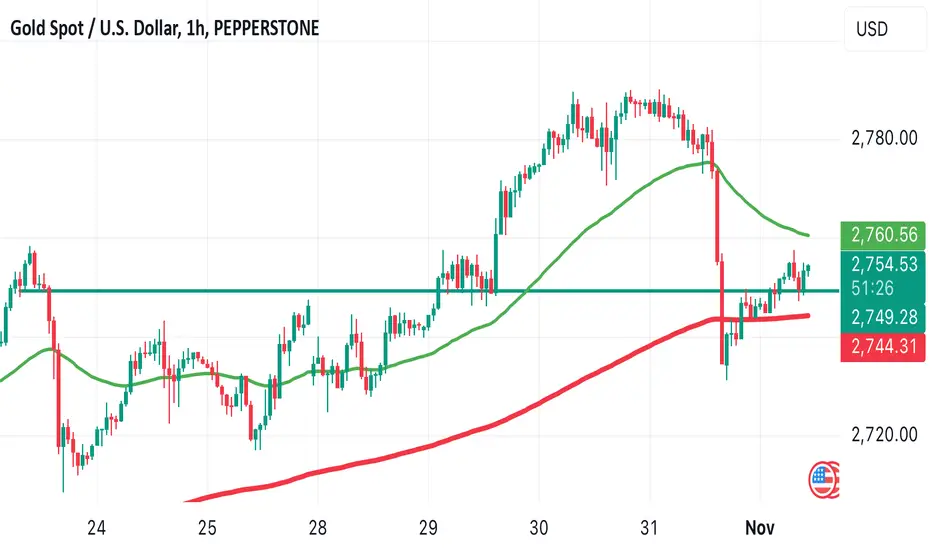
Task: Select the Nov date marker
Action: click(760, 527)
